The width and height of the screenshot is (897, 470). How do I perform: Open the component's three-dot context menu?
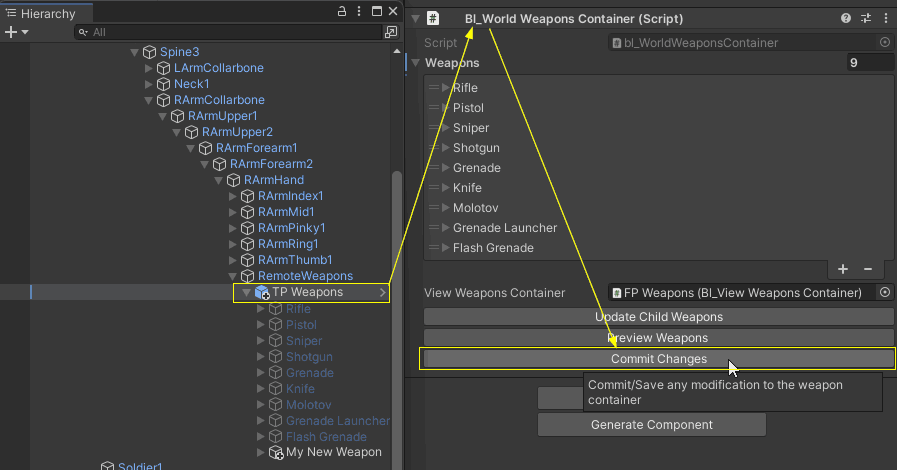click(885, 18)
